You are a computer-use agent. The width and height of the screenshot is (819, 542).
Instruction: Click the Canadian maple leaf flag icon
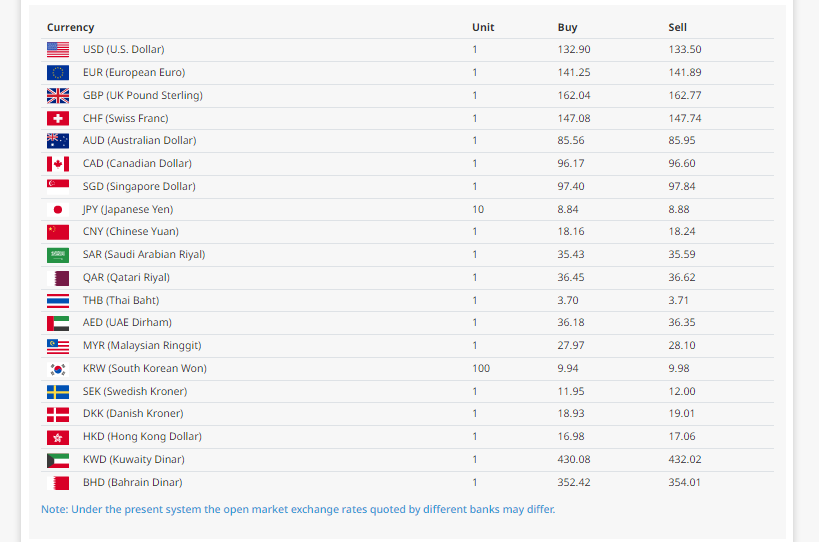[x=58, y=163]
